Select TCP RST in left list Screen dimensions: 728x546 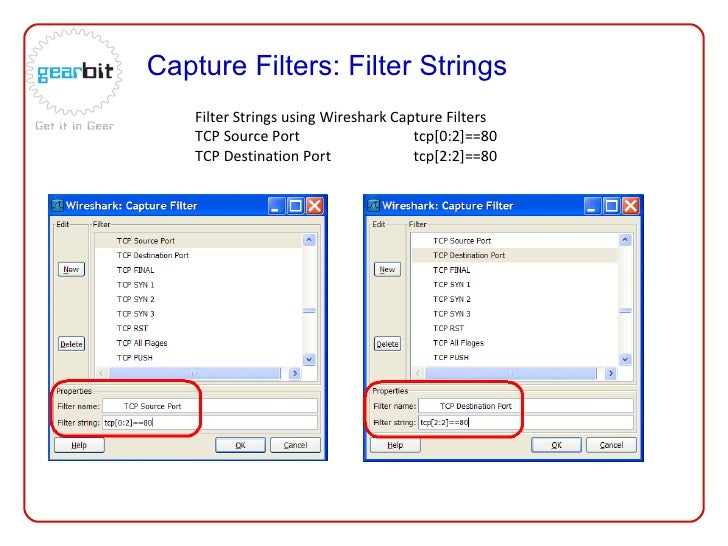[199, 328]
